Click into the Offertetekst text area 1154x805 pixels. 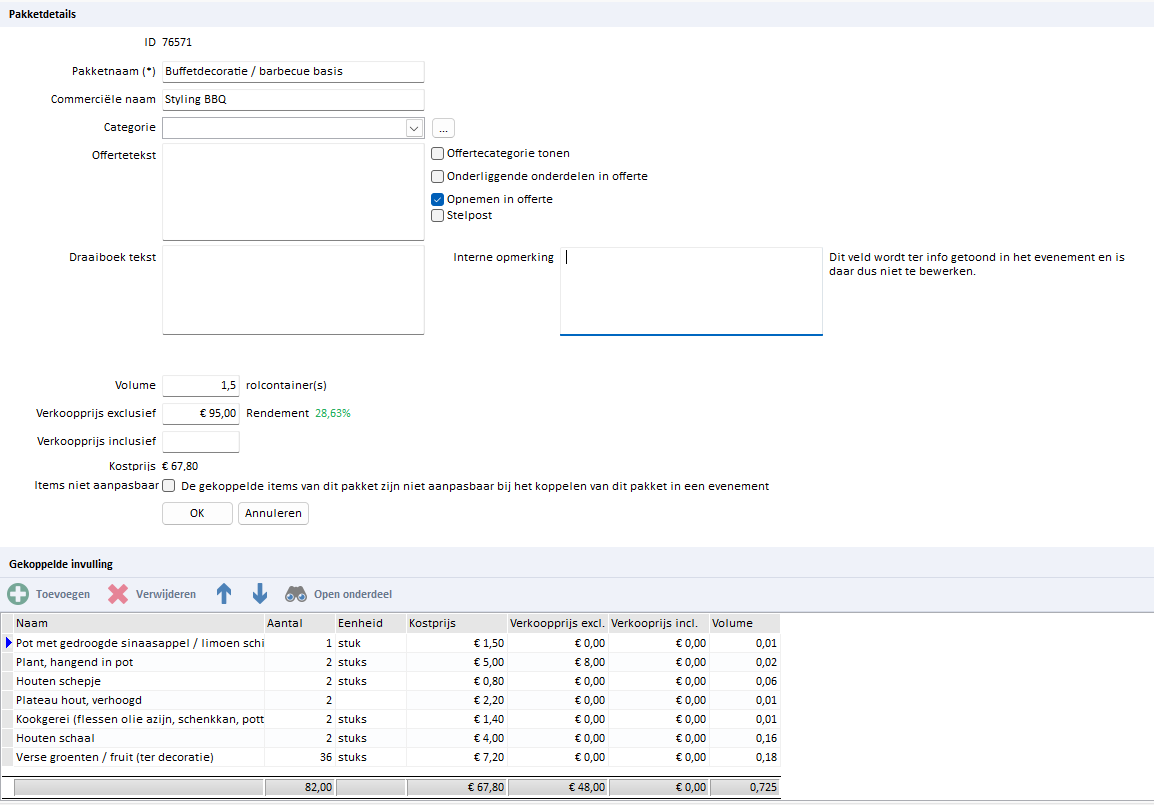293,192
